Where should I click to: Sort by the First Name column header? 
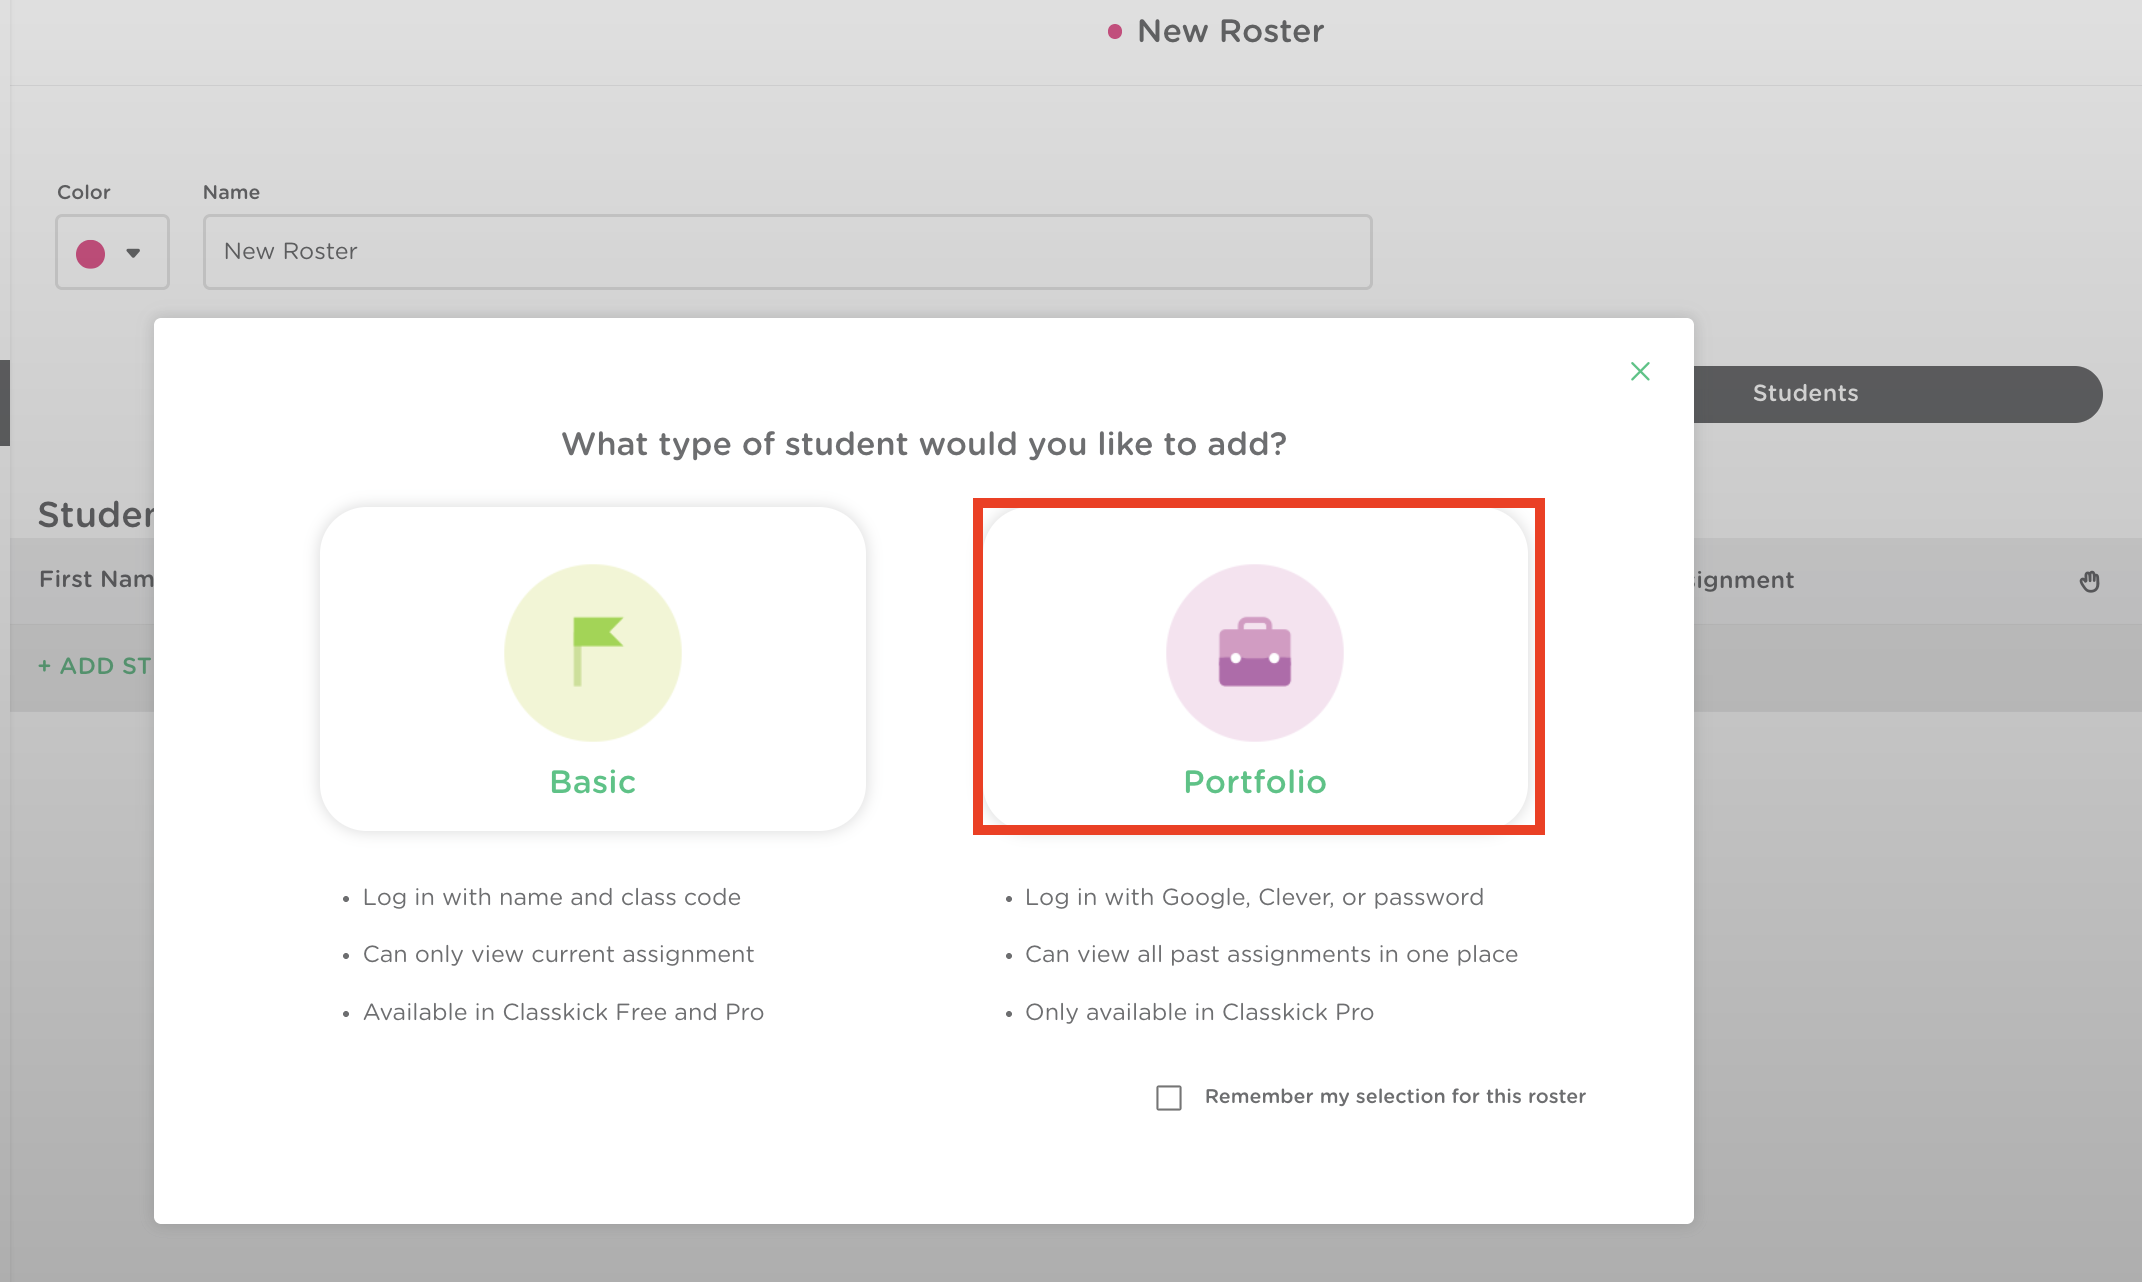click(x=96, y=579)
